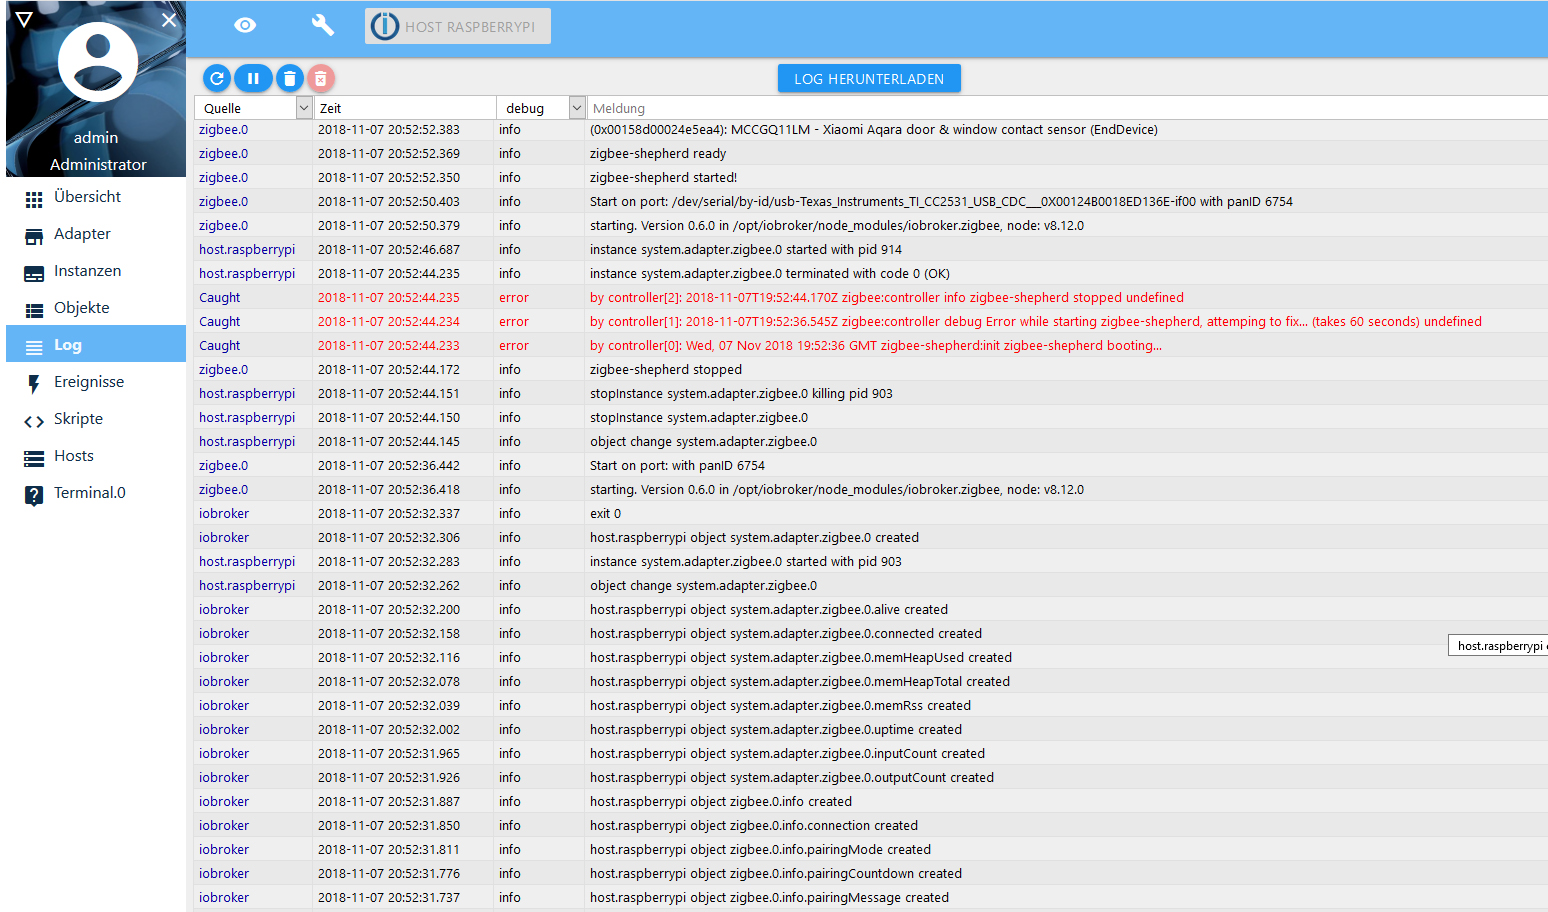Click timestamp 2018-11-07 20:52:52.383
Image resolution: width=1548 pixels, height=912 pixels.
(x=389, y=129)
